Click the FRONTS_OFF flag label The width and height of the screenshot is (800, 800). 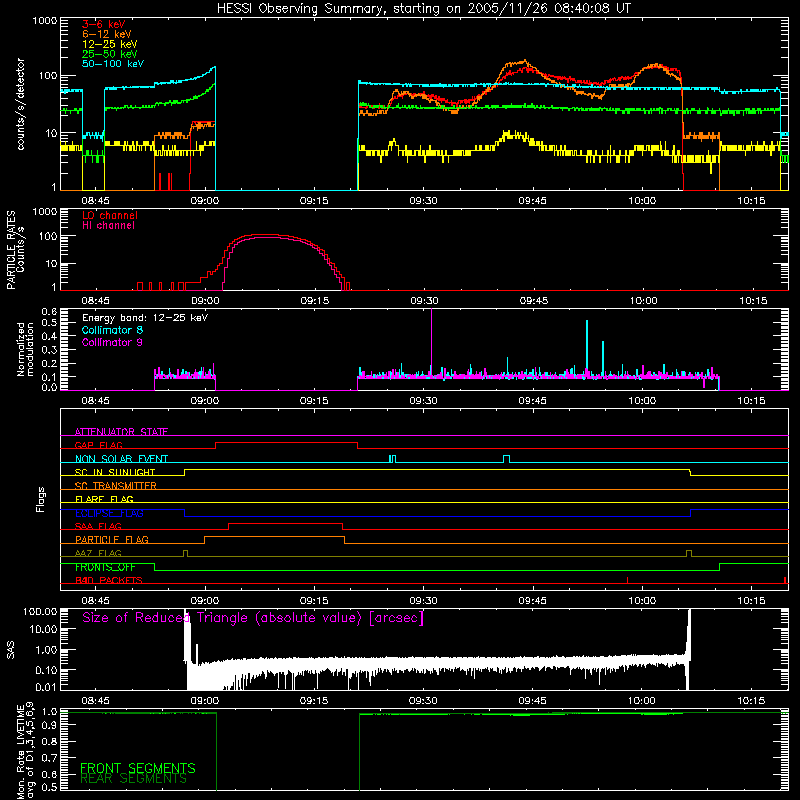pos(105,567)
